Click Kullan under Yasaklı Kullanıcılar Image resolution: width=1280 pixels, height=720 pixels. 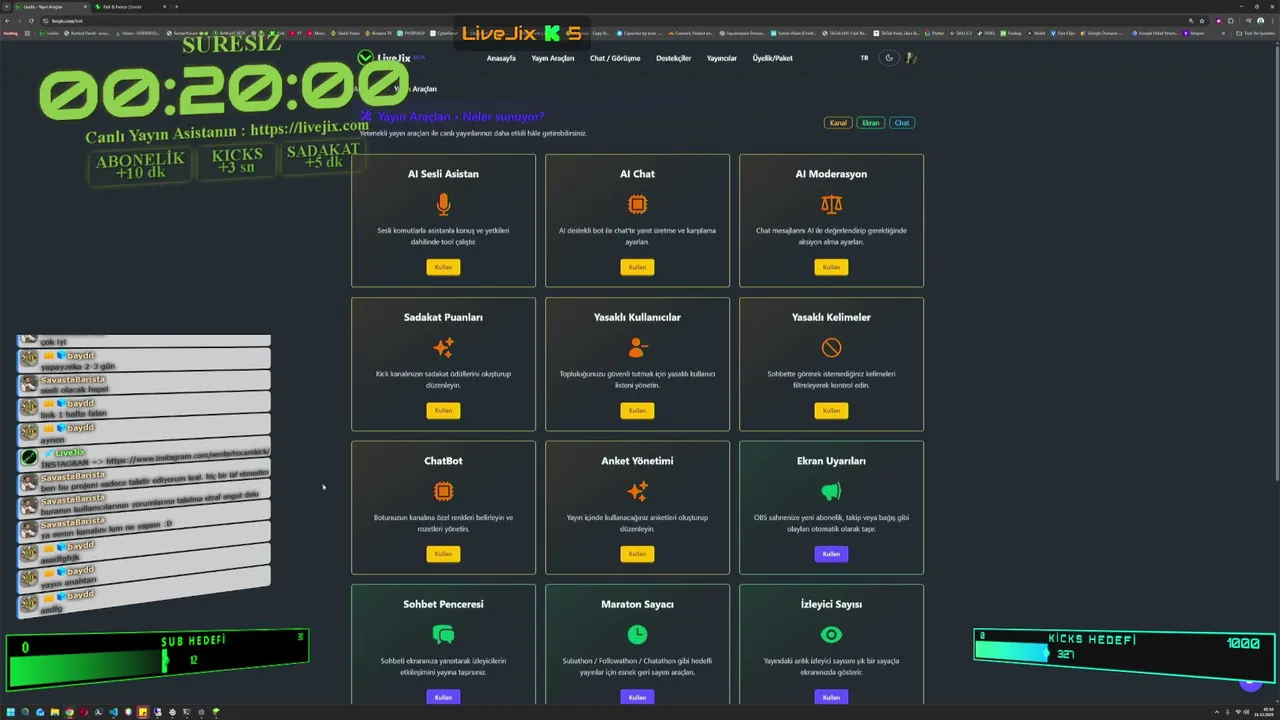(x=637, y=410)
